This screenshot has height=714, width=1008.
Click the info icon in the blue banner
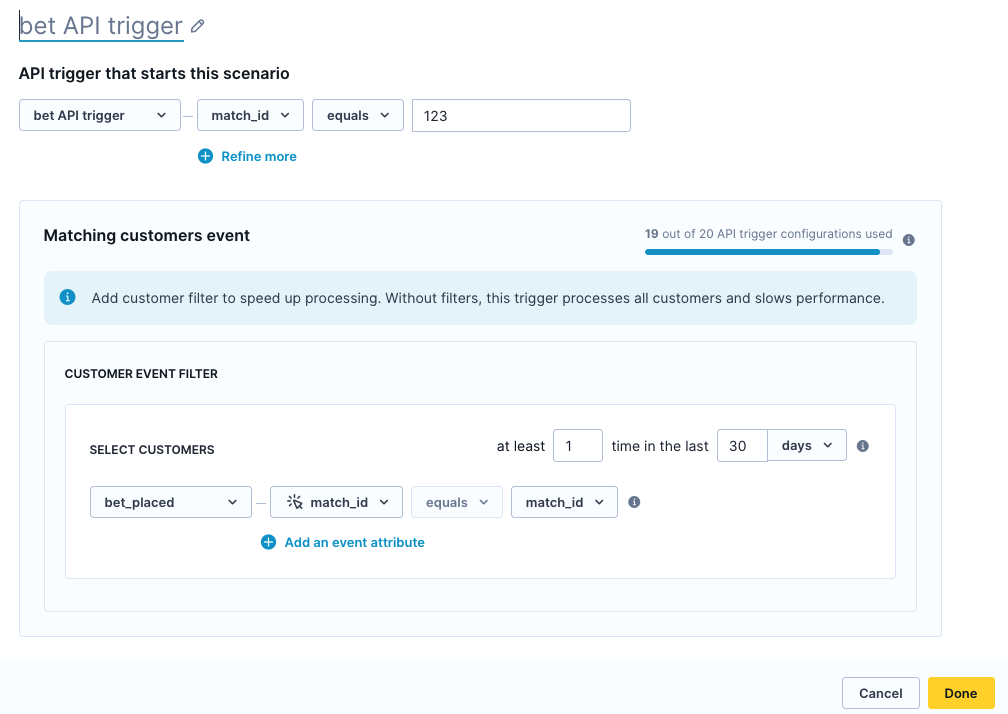(x=67, y=297)
